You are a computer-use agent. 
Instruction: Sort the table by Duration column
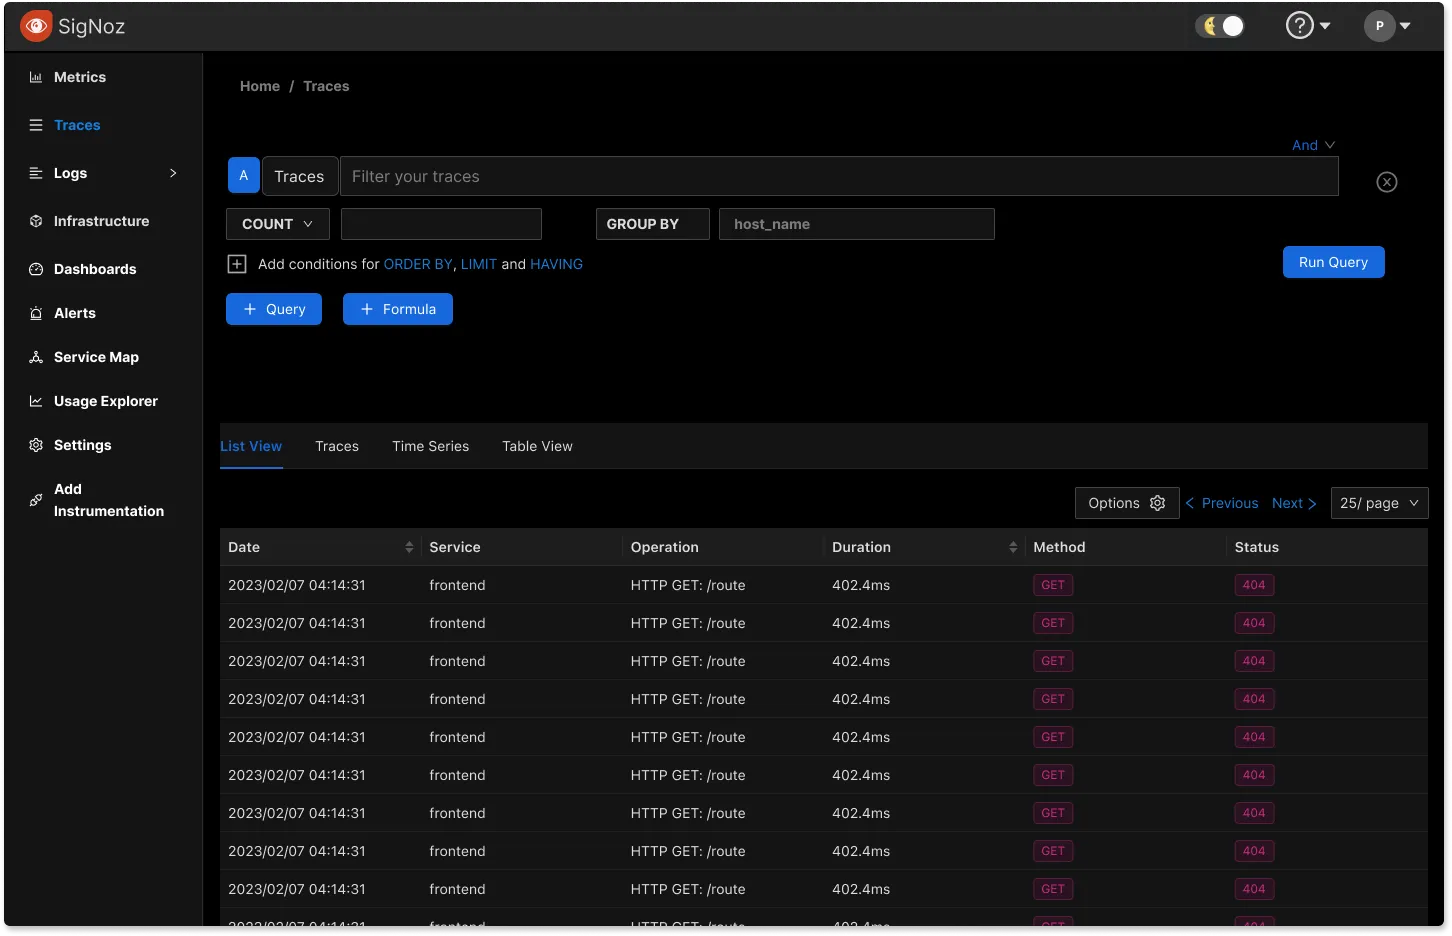[1012, 547]
